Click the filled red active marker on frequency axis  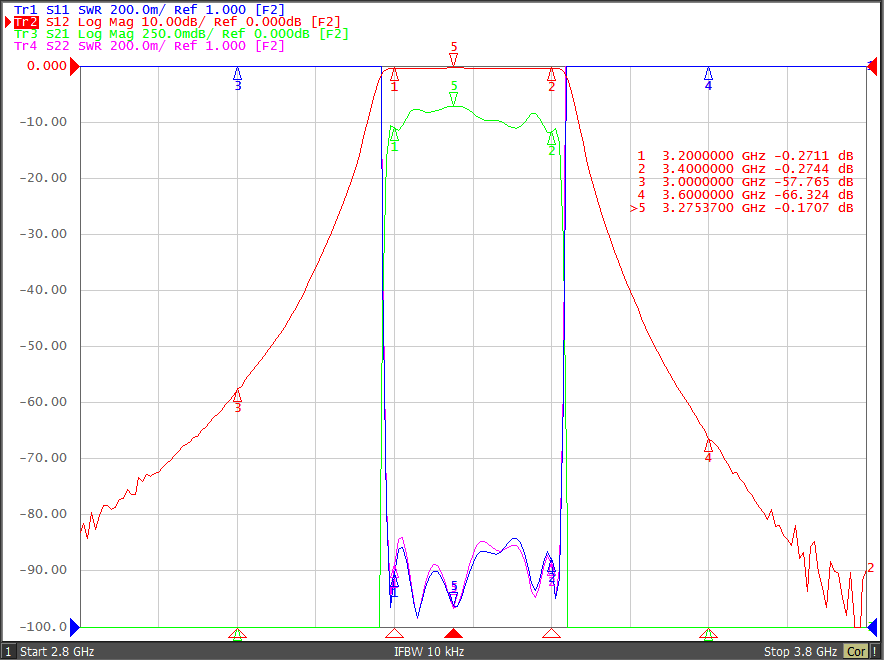[453, 634]
